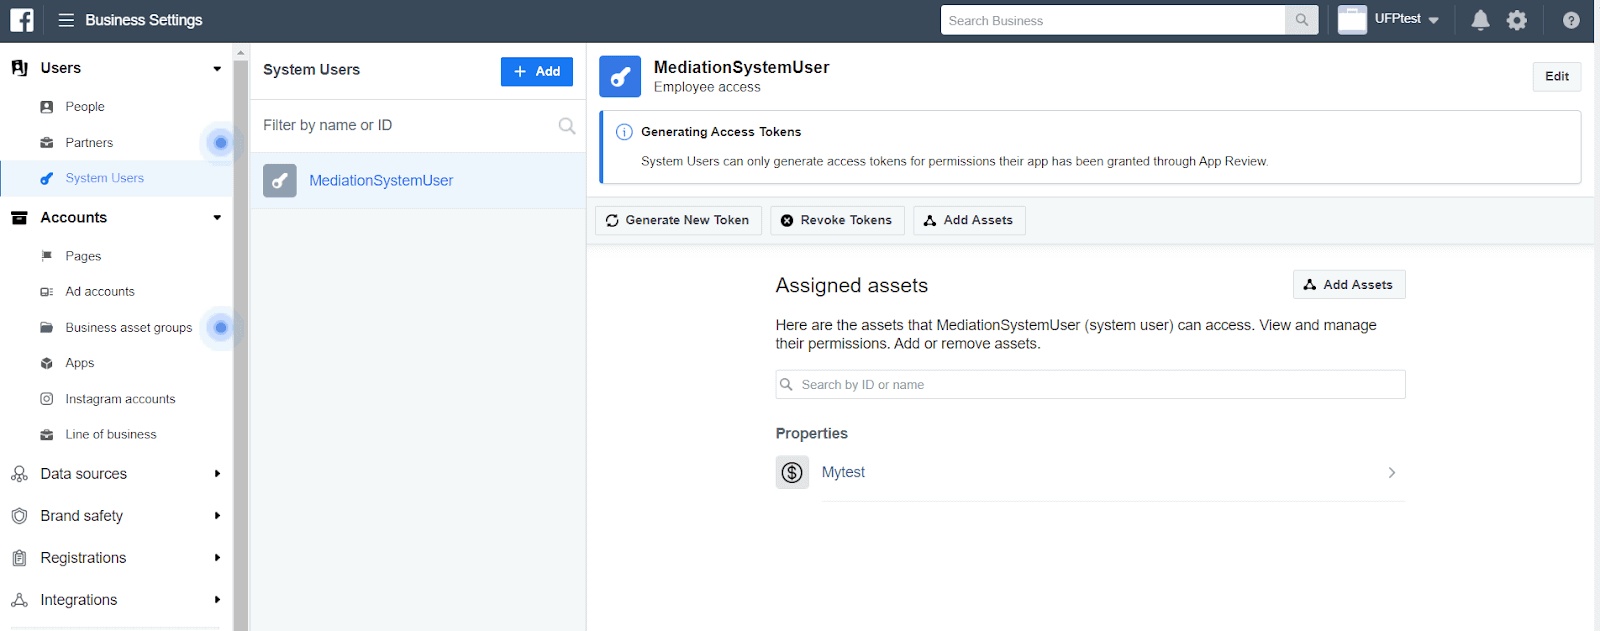Open the settings gear icon

[1517, 20]
